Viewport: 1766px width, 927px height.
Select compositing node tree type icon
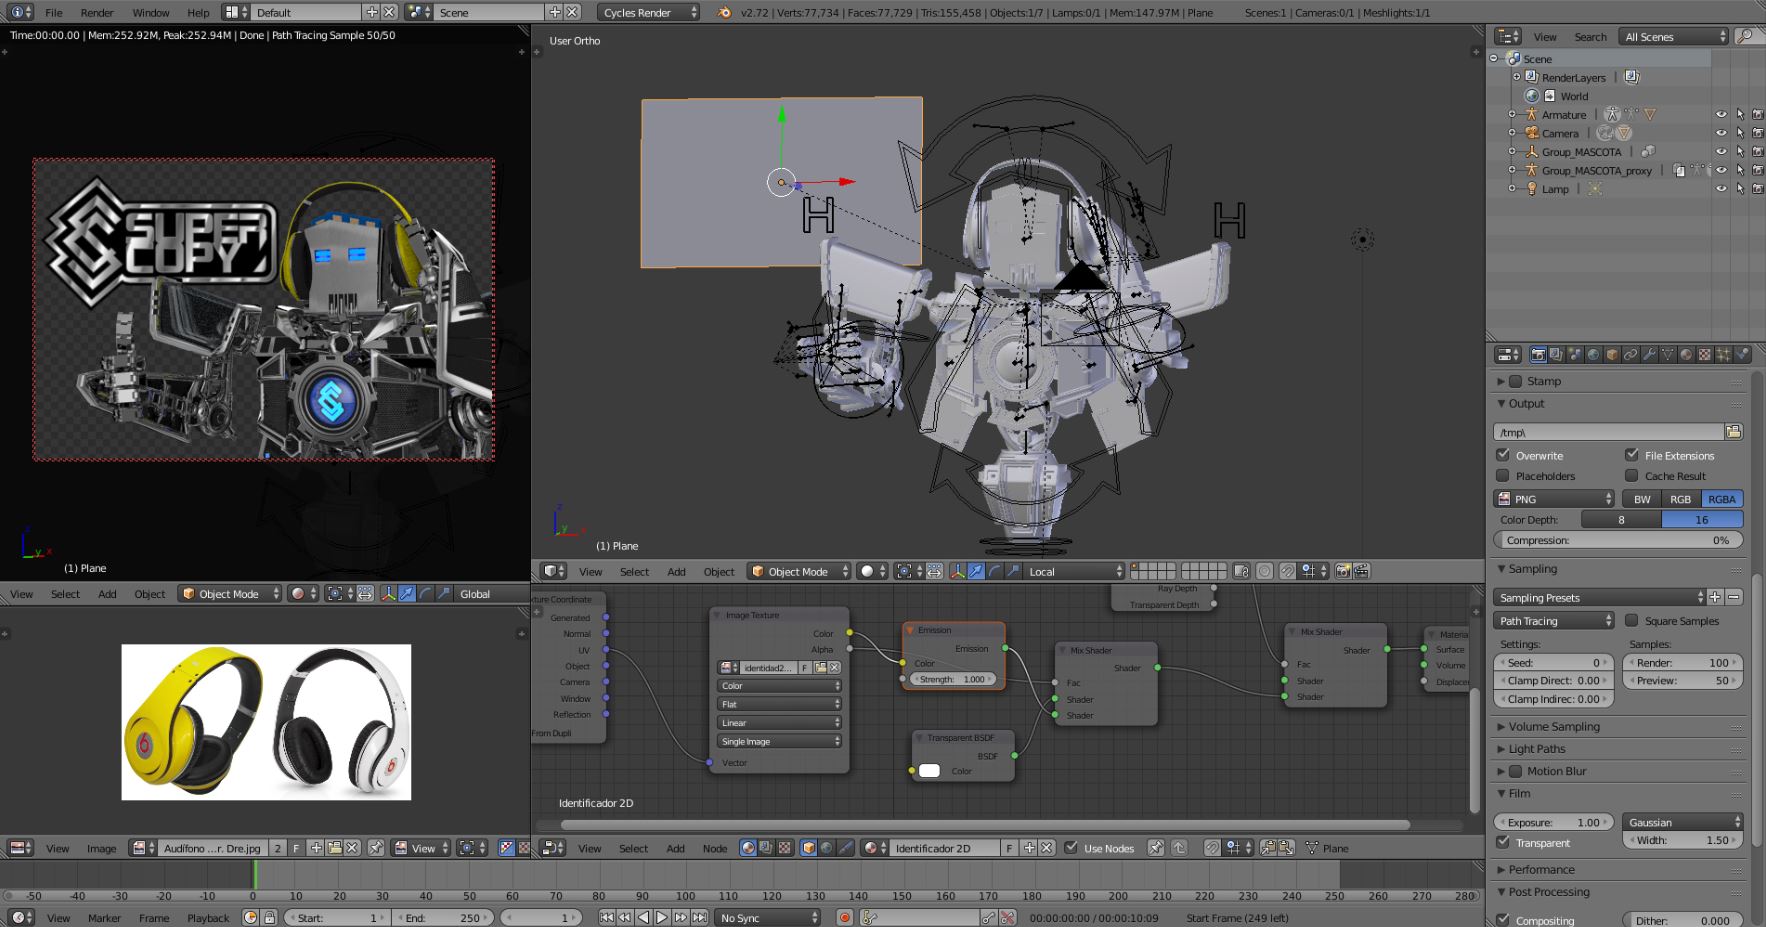(766, 848)
